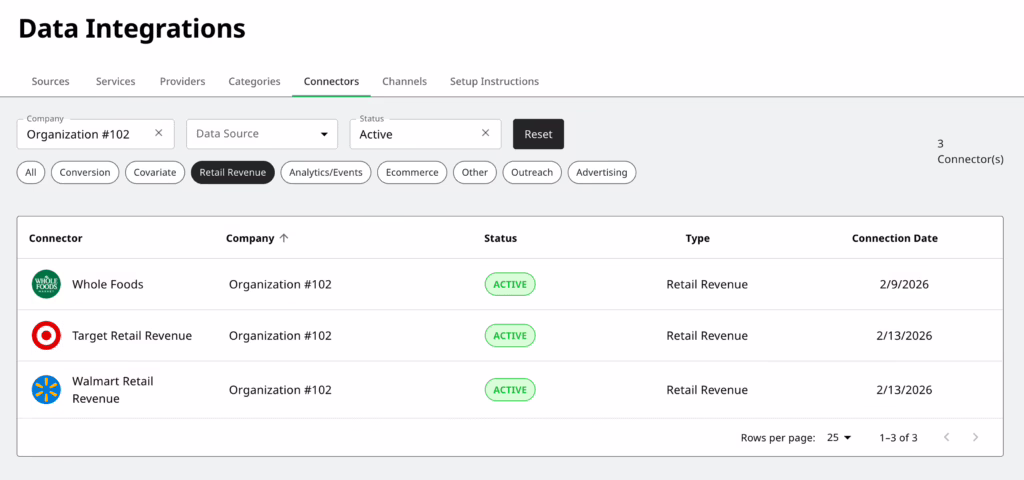
Task: Open the Providers tab
Action: 182,82
